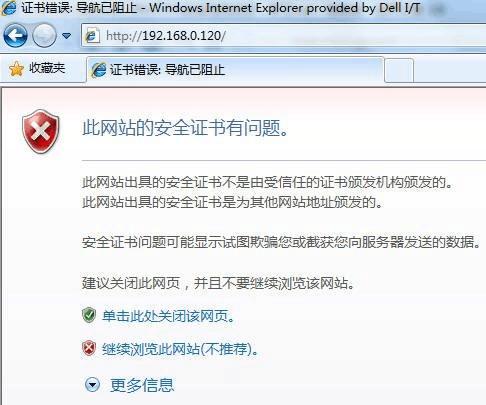Expand 更多信息 with the chevron button
The image size is (486, 405).
92,385
